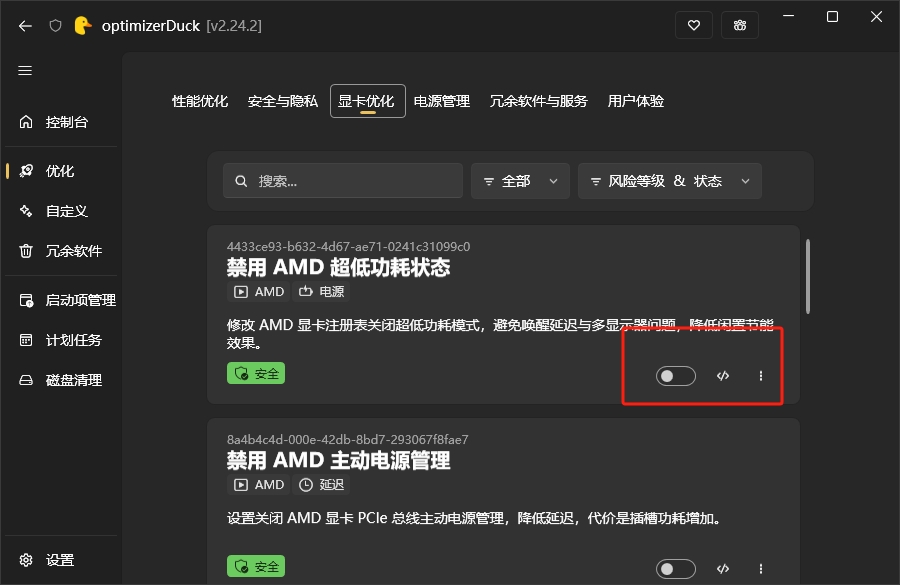Screen dimensions: 900x585
Task: Open 设置 at sidebar bottom
Action: click(x=61, y=560)
